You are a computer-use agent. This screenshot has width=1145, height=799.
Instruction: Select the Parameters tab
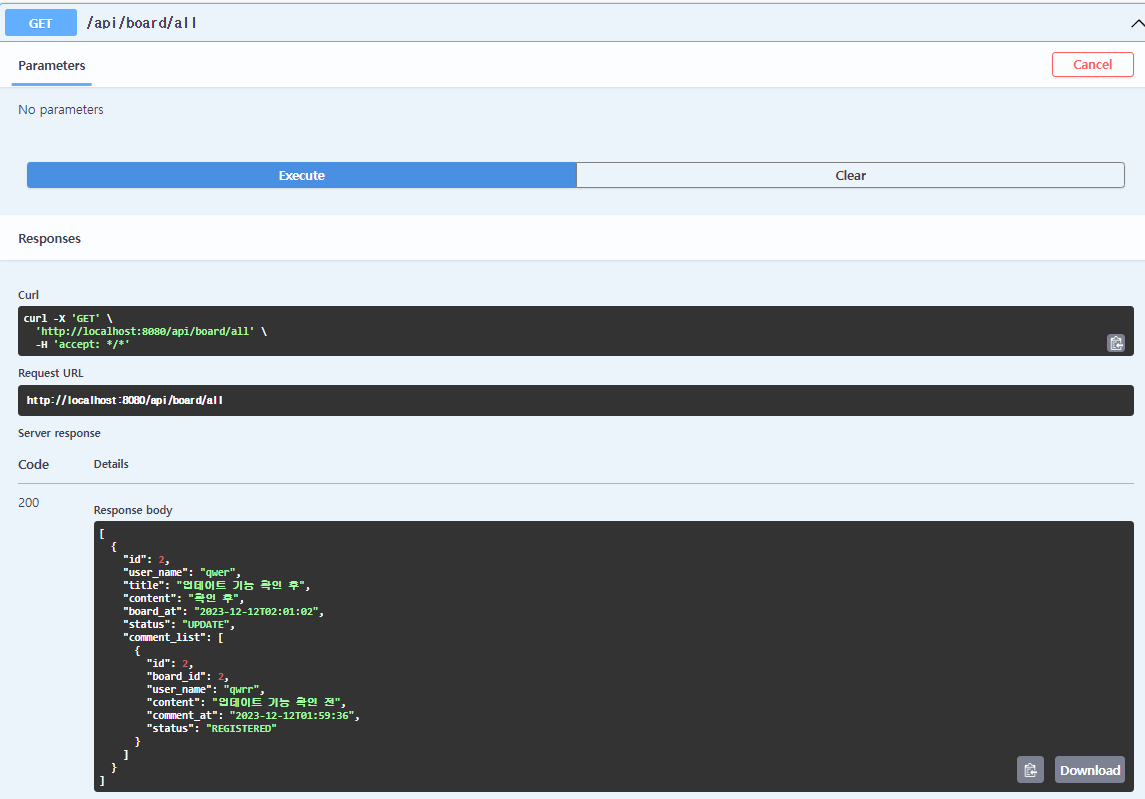click(x=52, y=66)
